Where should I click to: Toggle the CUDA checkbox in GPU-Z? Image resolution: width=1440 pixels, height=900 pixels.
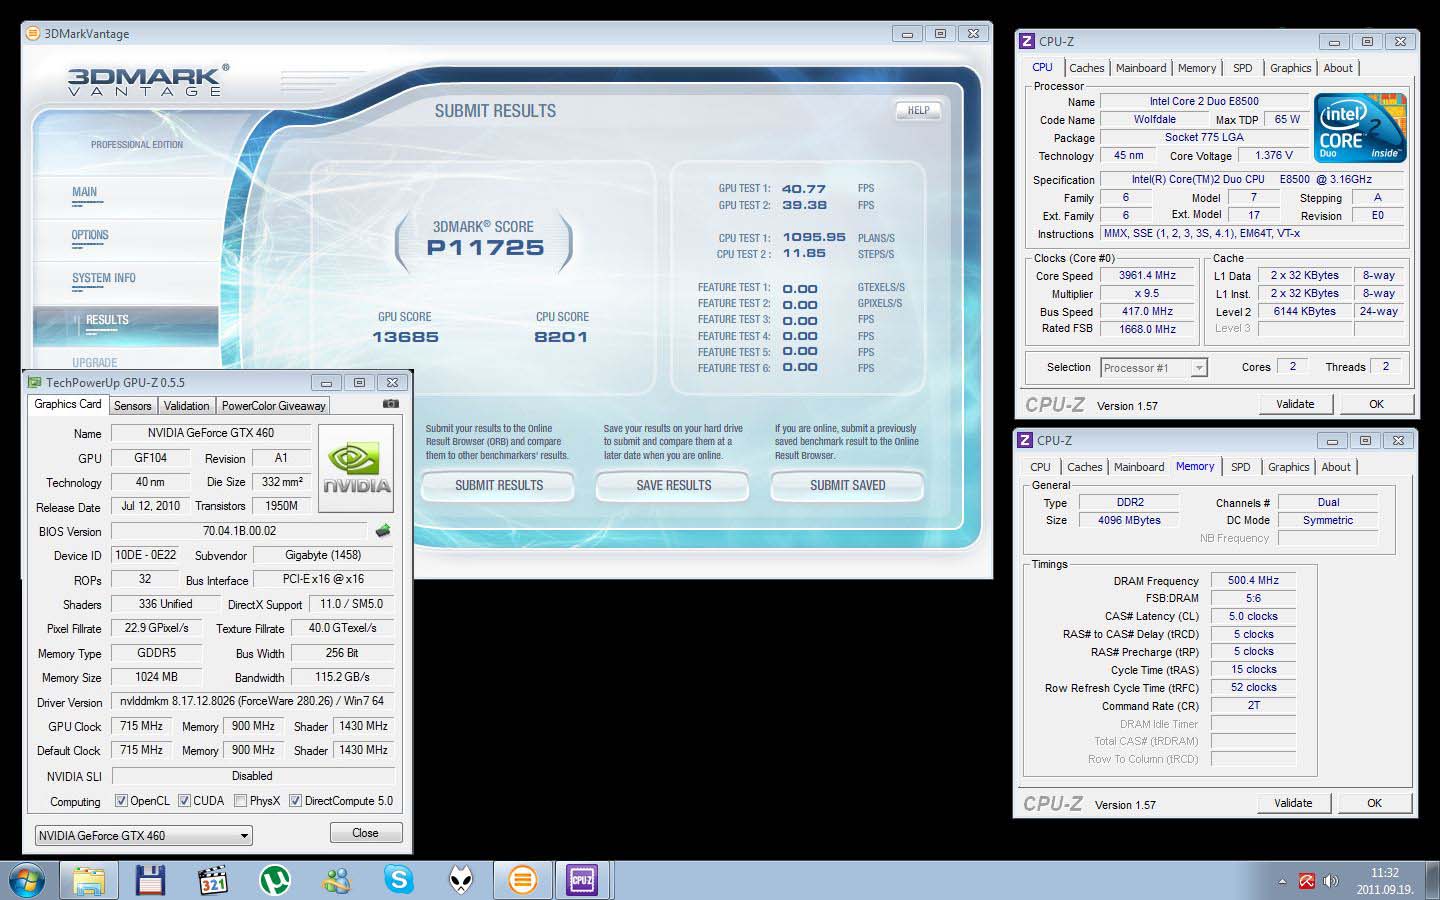184,801
